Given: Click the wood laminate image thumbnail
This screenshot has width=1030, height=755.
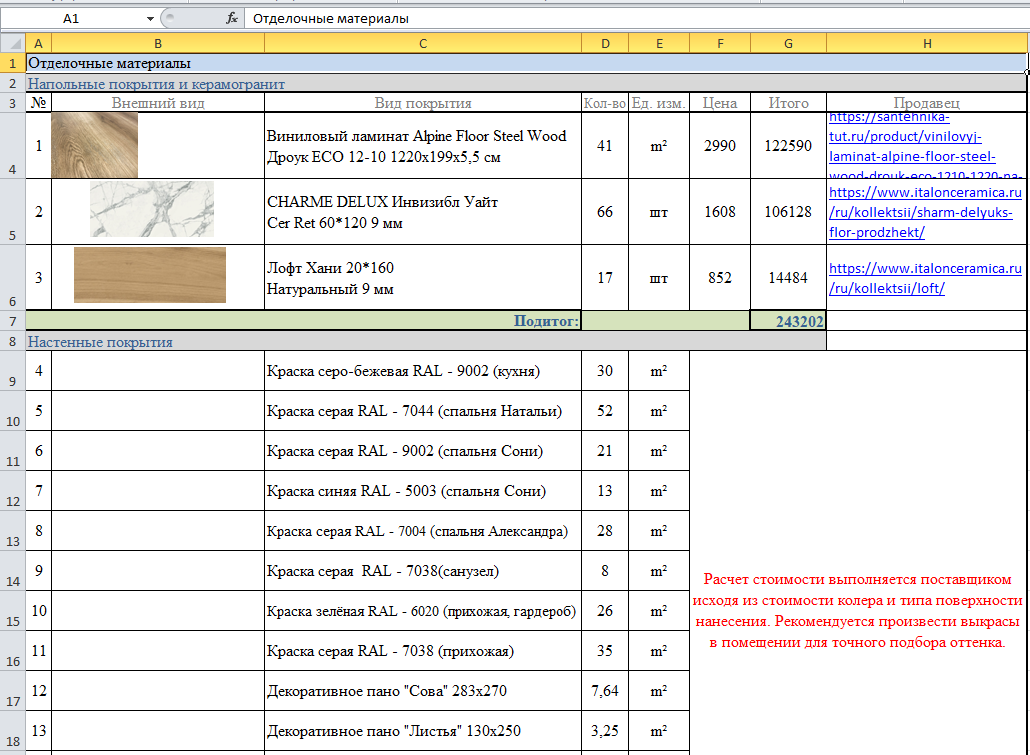Looking at the screenshot, I should coord(95,145).
